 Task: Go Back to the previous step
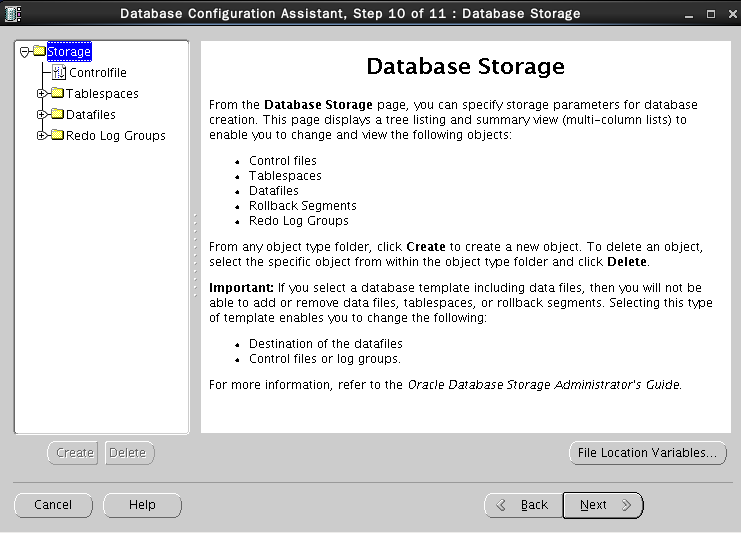522,505
